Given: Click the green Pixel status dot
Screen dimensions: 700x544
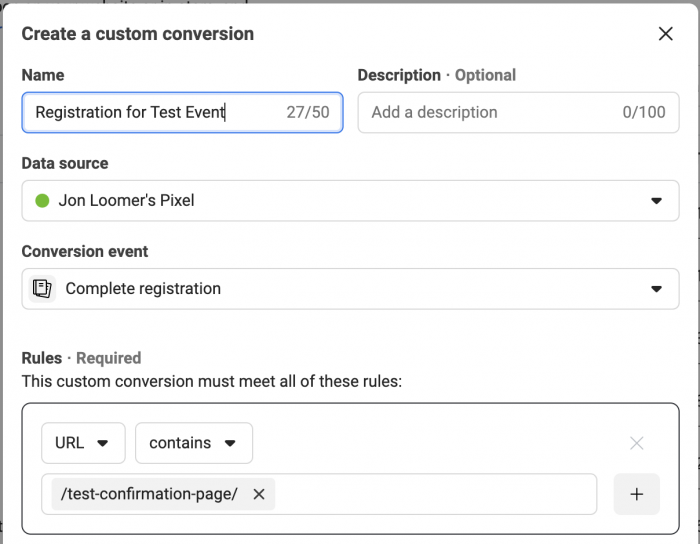Looking at the screenshot, I should pos(42,201).
